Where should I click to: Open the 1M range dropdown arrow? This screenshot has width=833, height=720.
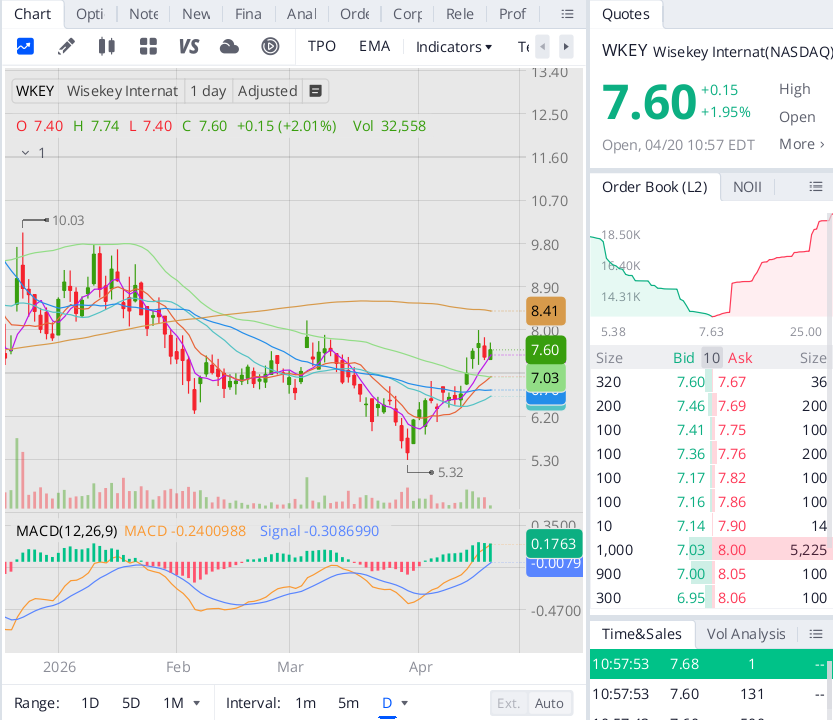197,703
